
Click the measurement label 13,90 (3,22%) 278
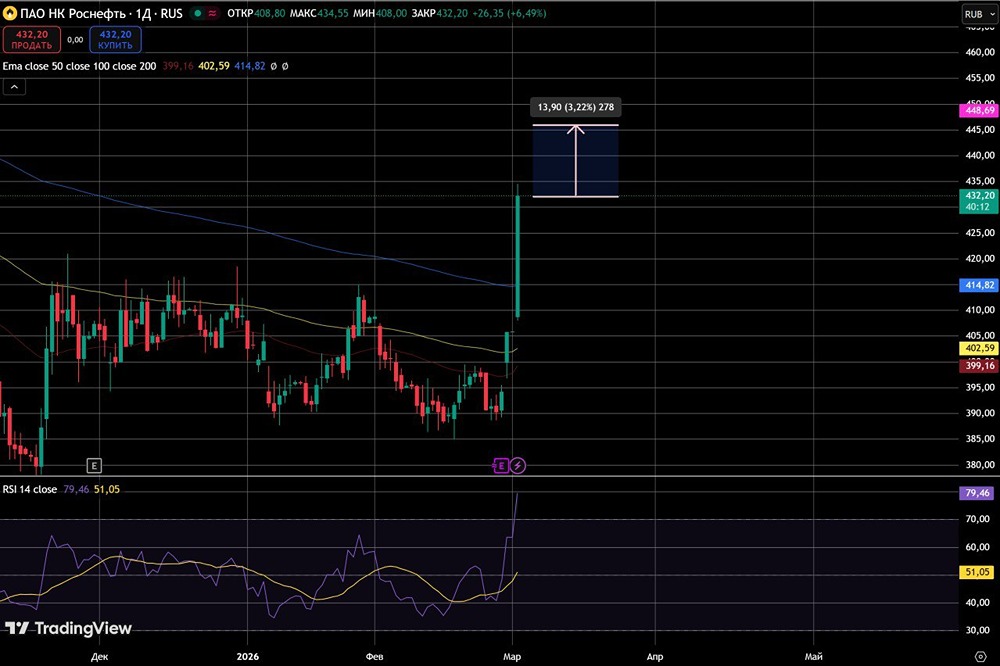point(575,107)
